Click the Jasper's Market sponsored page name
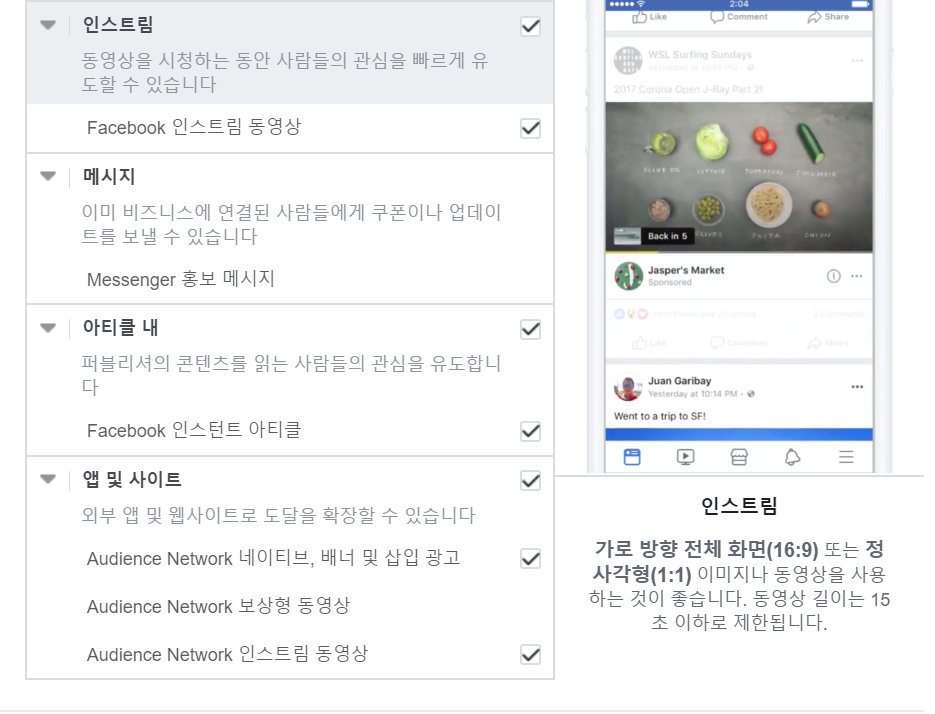This screenshot has height=714, width=935. 686,270
